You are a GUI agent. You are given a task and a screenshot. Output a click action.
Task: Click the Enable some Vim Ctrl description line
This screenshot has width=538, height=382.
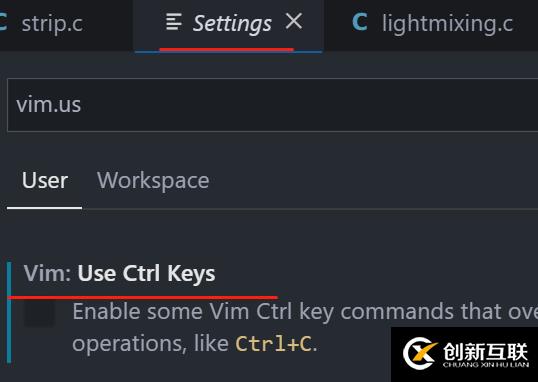(x=305, y=312)
